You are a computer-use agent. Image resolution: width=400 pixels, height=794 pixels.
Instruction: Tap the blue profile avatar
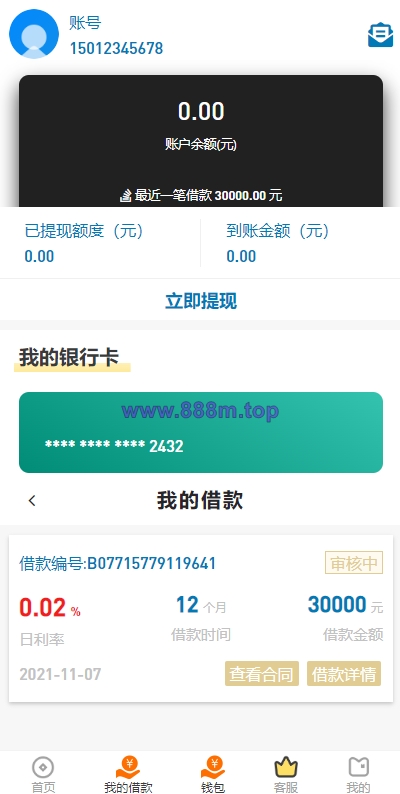[x=34, y=34]
